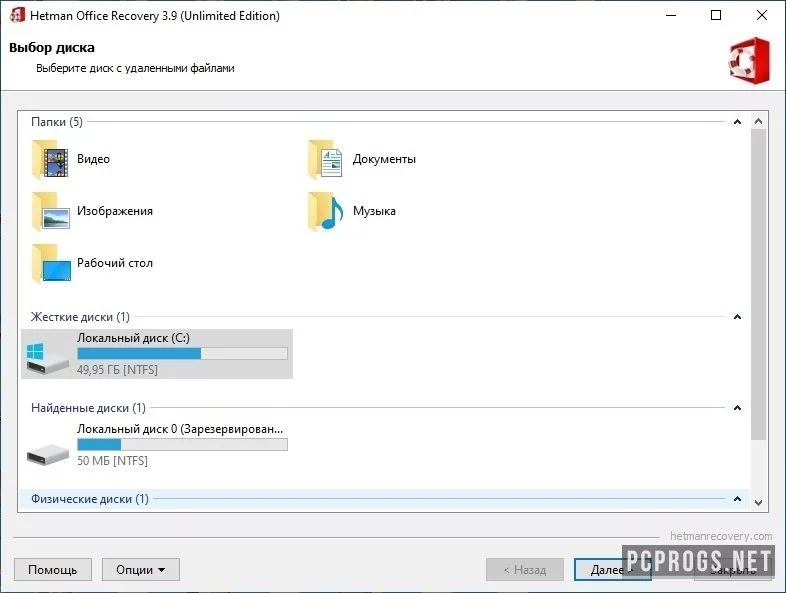The width and height of the screenshot is (786, 593).
Task: Select the Музыка folder icon
Action: click(x=326, y=212)
